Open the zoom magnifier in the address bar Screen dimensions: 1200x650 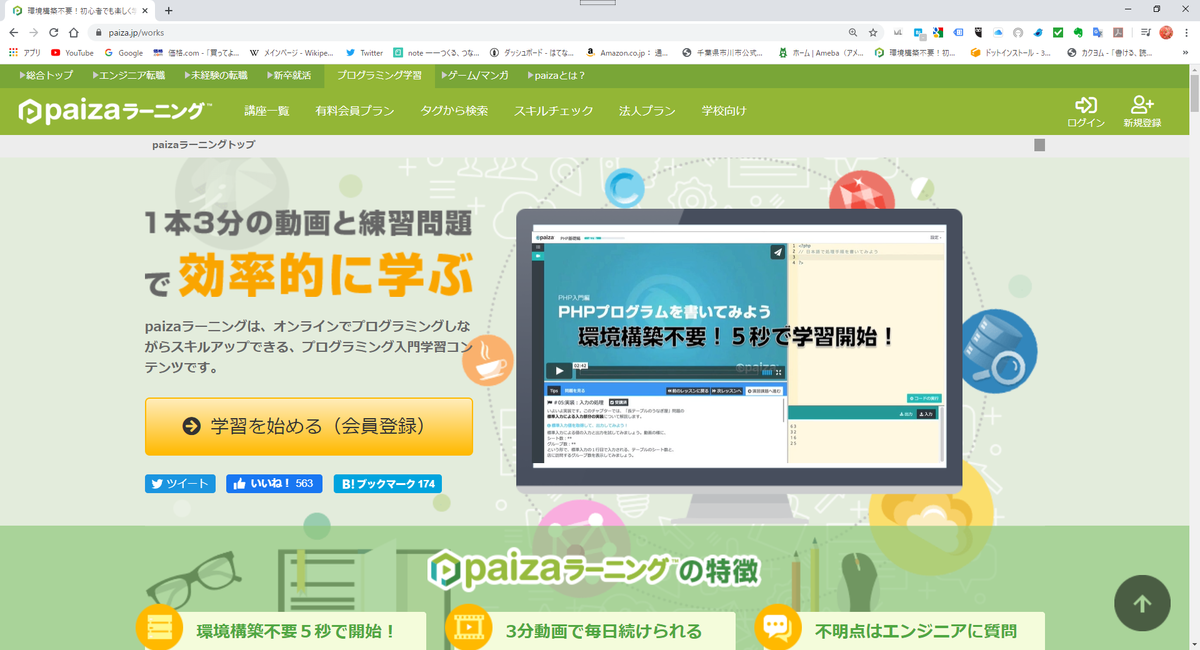point(852,32)
